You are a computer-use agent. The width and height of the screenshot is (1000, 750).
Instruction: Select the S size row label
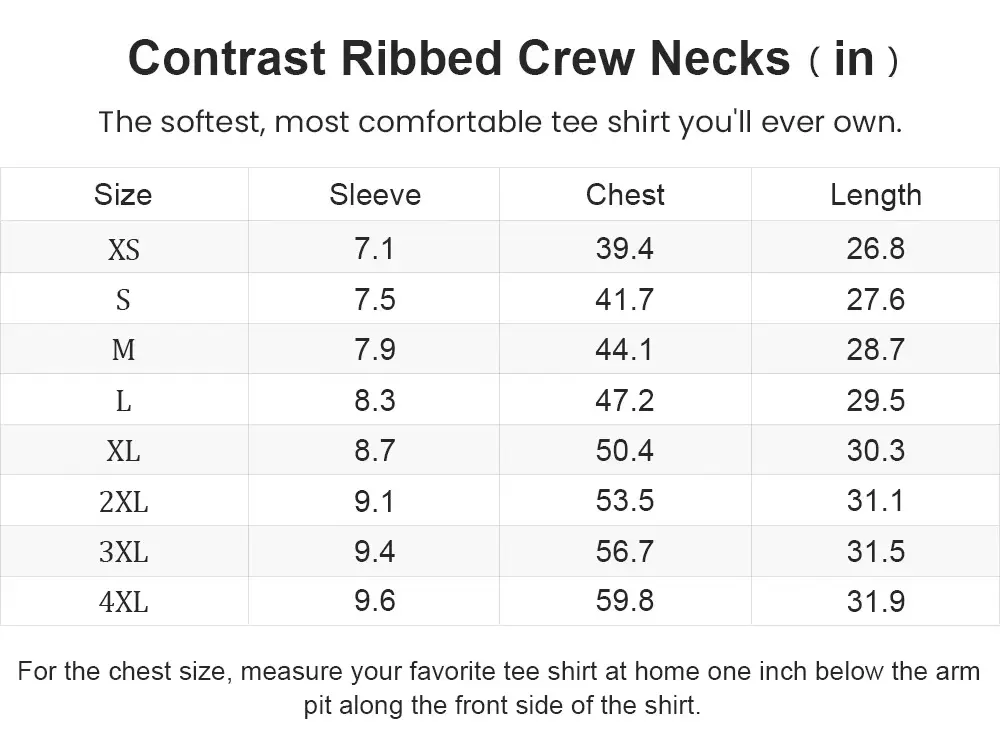(x=123, y=300)
